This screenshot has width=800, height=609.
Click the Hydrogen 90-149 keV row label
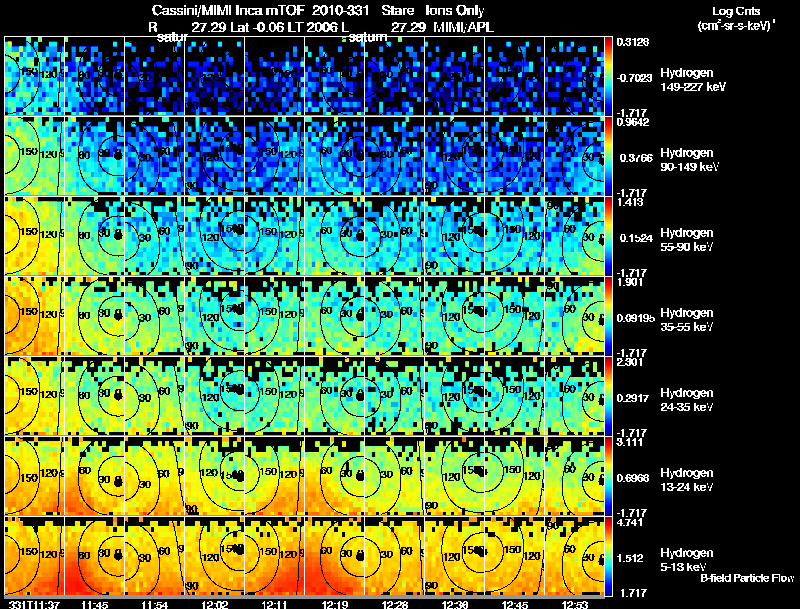pos(690,160)
